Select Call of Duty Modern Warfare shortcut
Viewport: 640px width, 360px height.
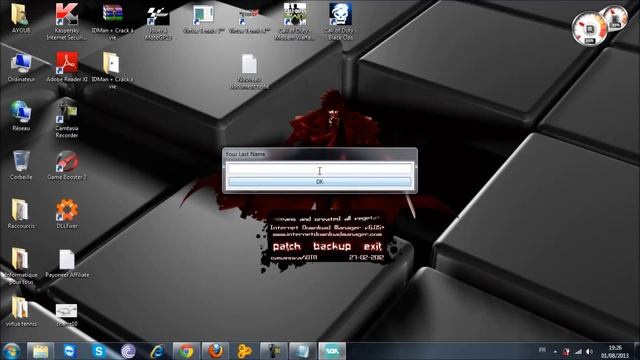click(295, 22)
